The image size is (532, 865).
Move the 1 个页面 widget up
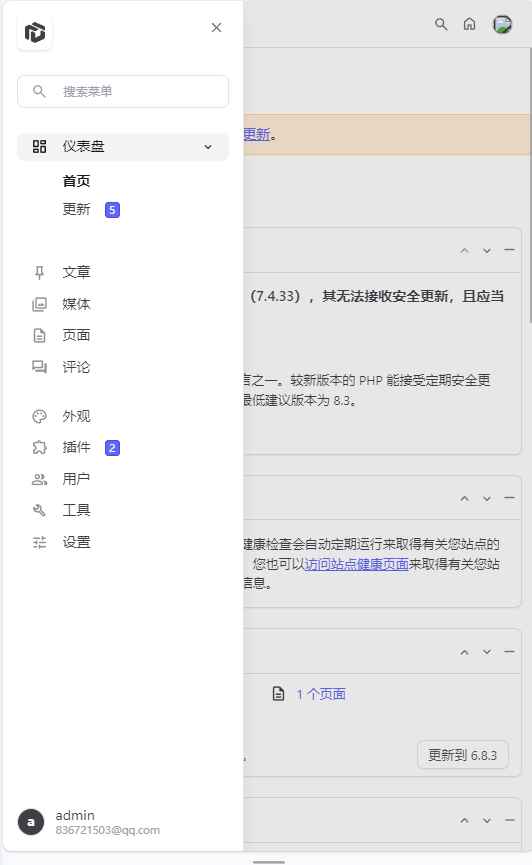tap(465, 652)
